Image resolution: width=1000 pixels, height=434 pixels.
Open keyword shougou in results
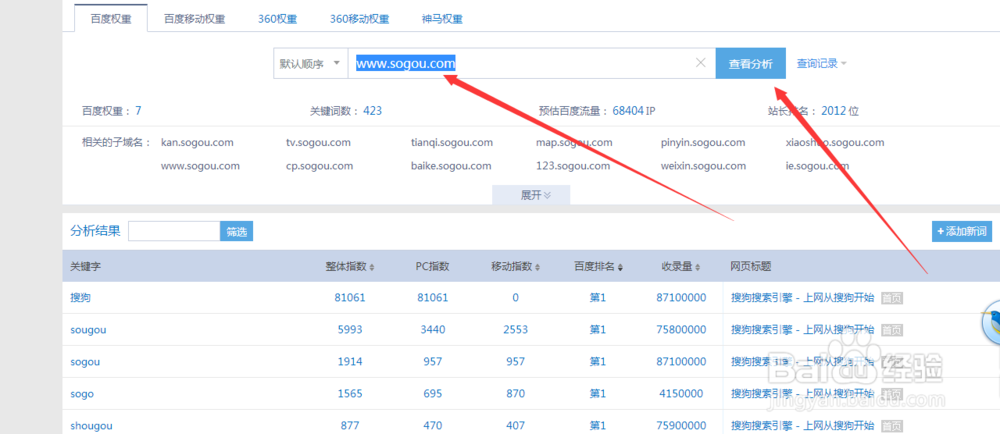click(91, 426)
